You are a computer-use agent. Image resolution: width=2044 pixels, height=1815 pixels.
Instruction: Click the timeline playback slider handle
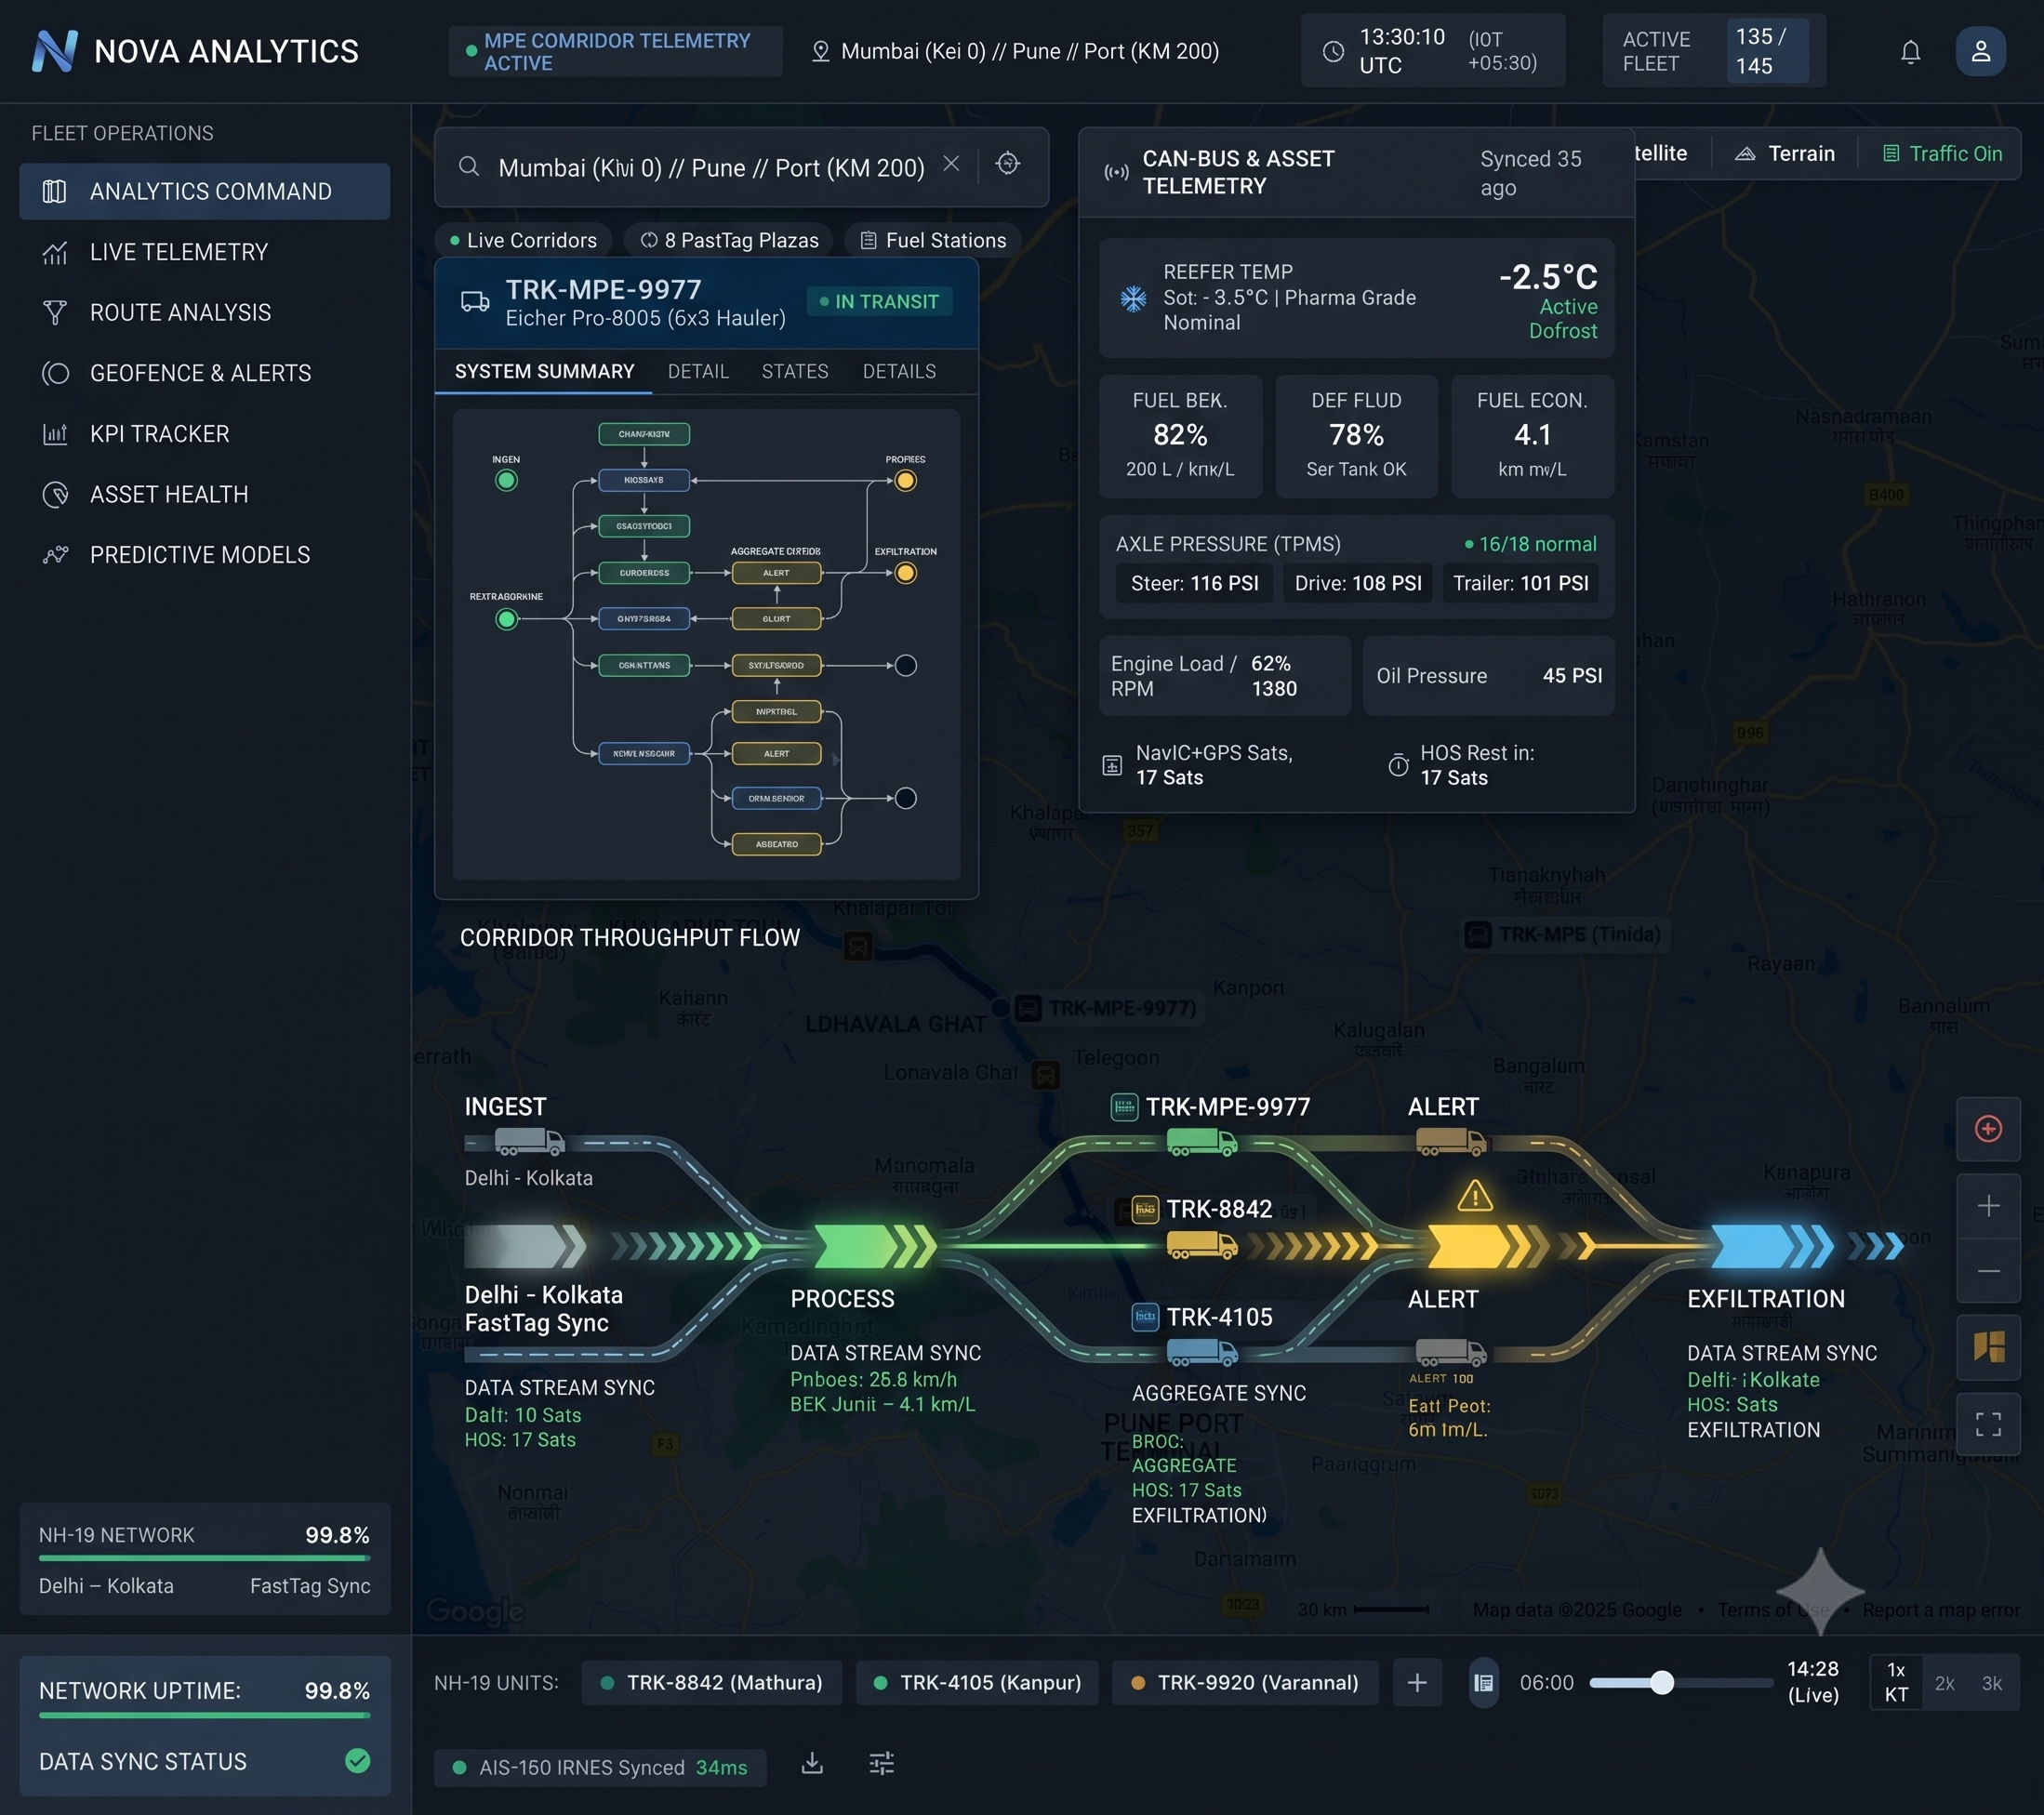coord(1661,1683)
